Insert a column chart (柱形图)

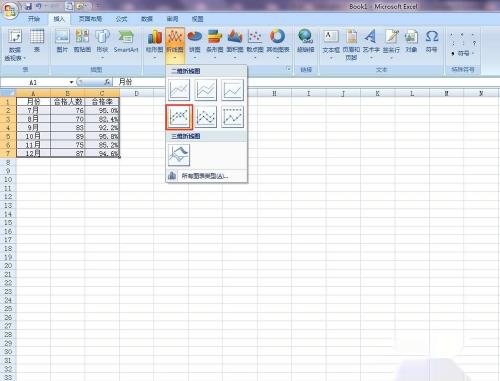155,44
